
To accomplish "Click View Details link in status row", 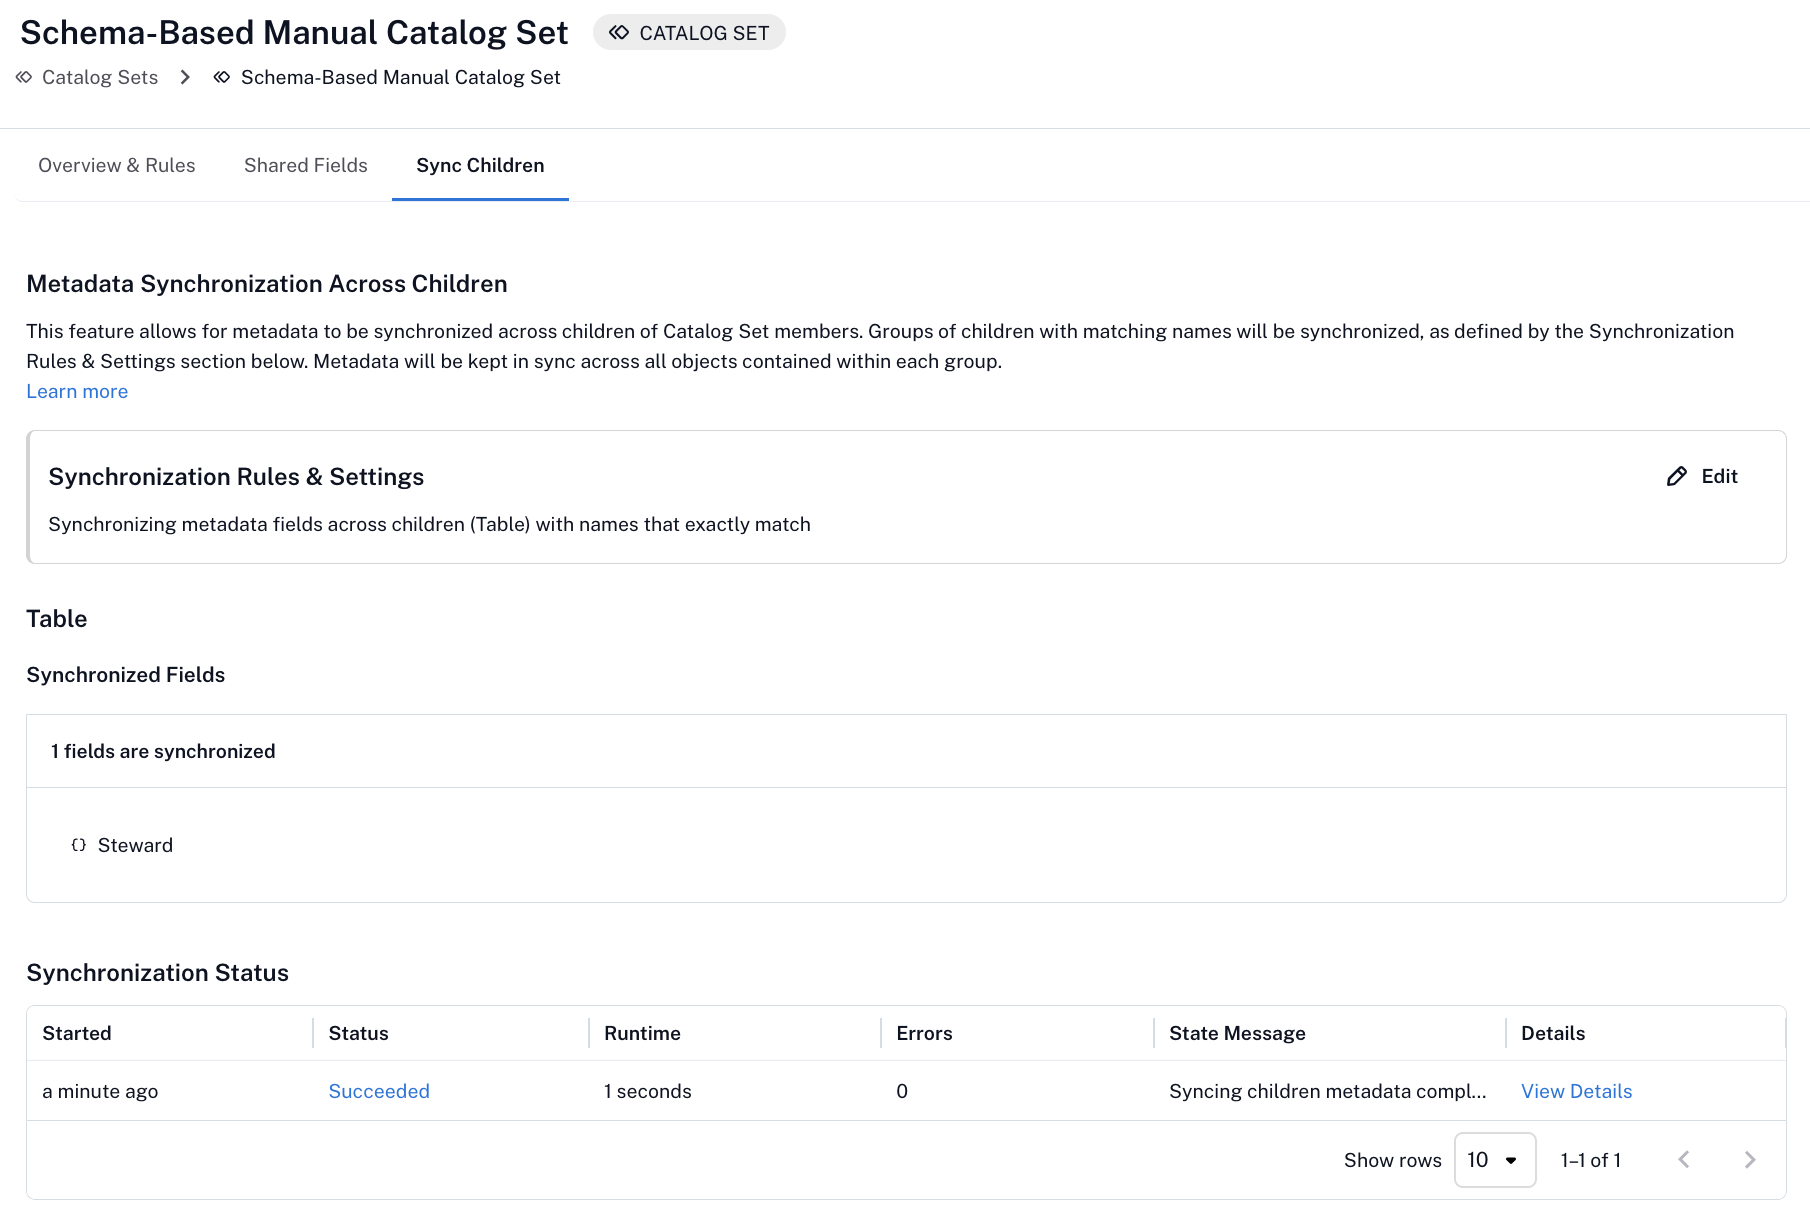I will pyautogui.click(x=1576, y=1091).
